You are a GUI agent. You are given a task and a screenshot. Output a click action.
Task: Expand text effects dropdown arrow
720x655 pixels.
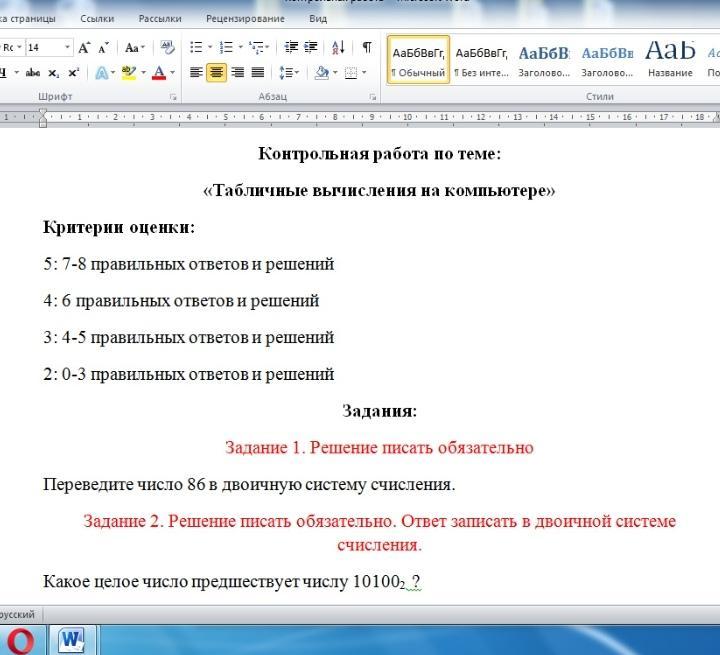pyautogui.click(x=113, y=73)
